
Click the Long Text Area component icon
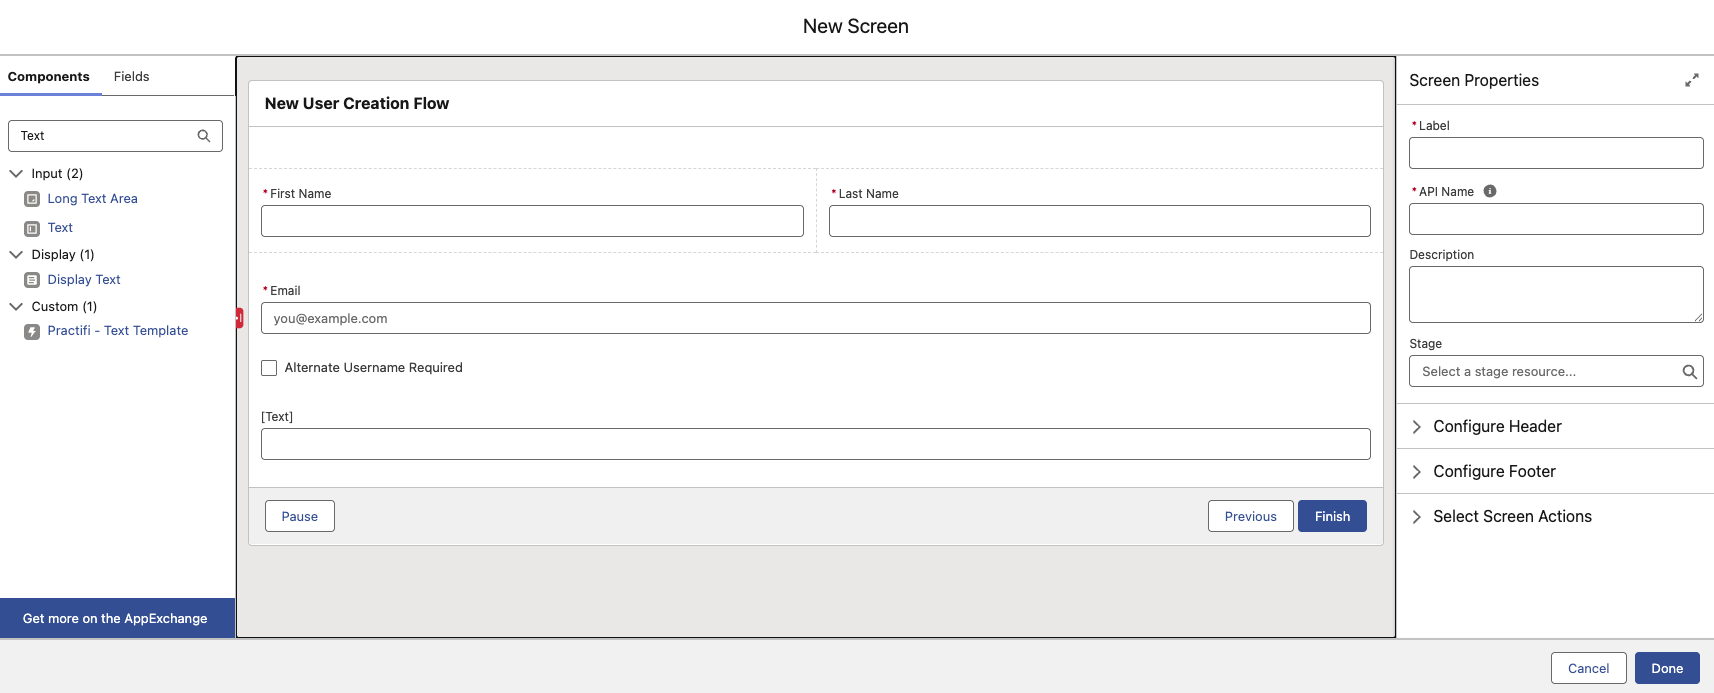(32, 199)
